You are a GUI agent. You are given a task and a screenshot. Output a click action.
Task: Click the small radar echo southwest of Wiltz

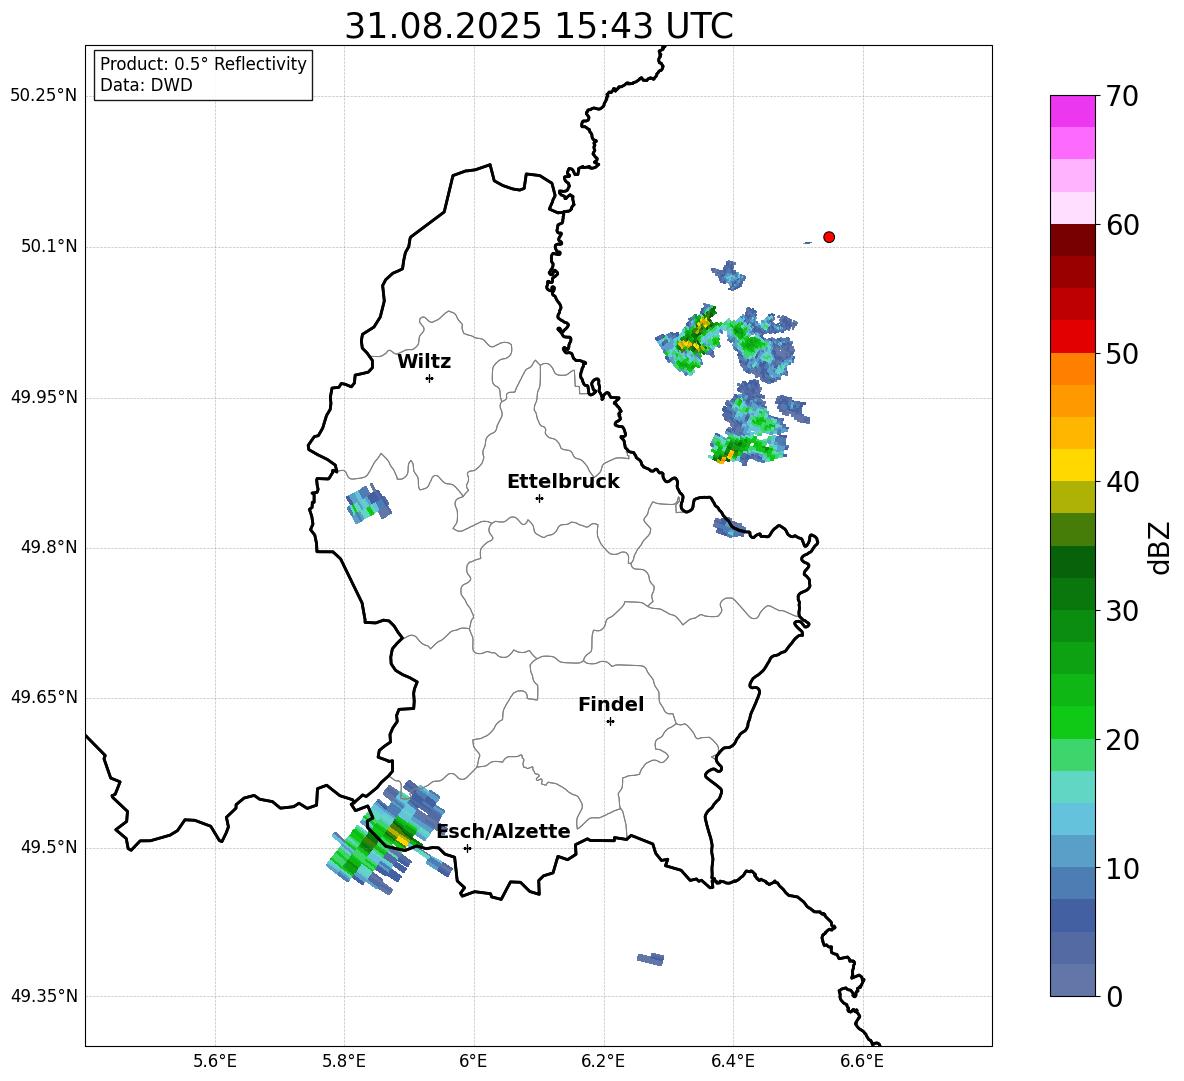pyautogui.click(x=368, y=504)
